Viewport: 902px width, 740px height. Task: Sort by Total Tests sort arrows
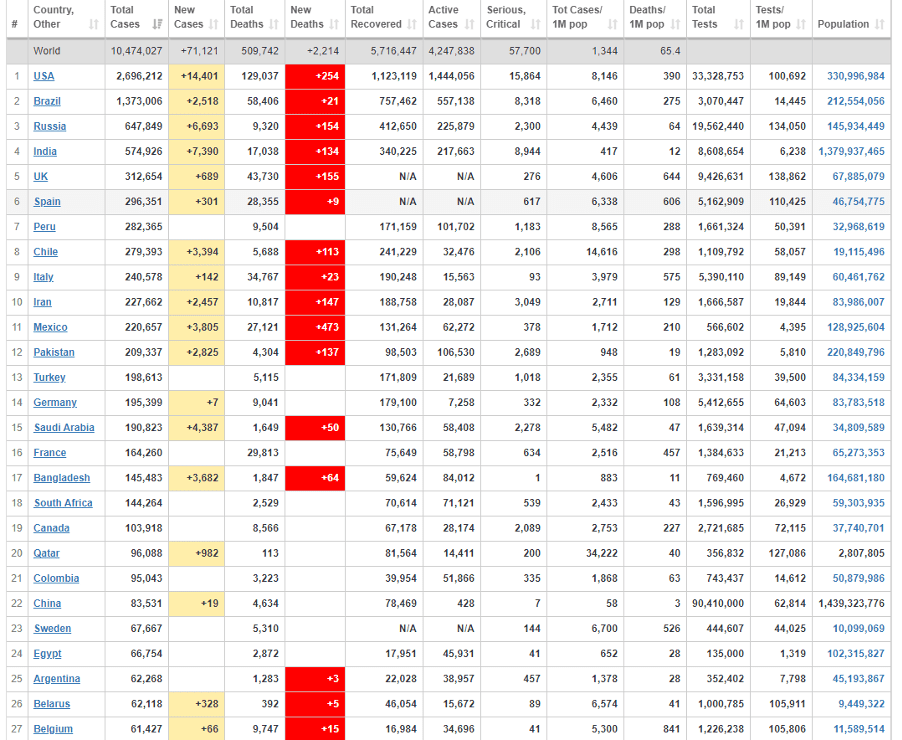(x=739, y=25)
